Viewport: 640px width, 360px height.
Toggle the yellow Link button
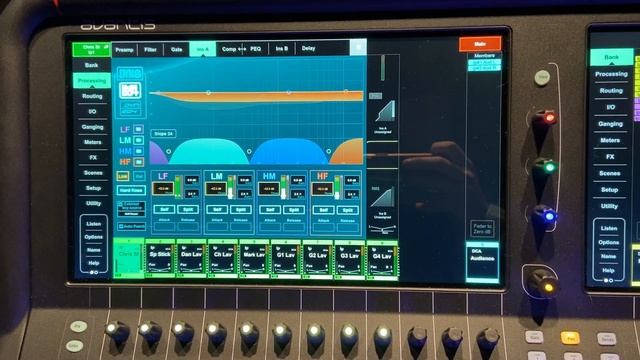coord(122,176)
